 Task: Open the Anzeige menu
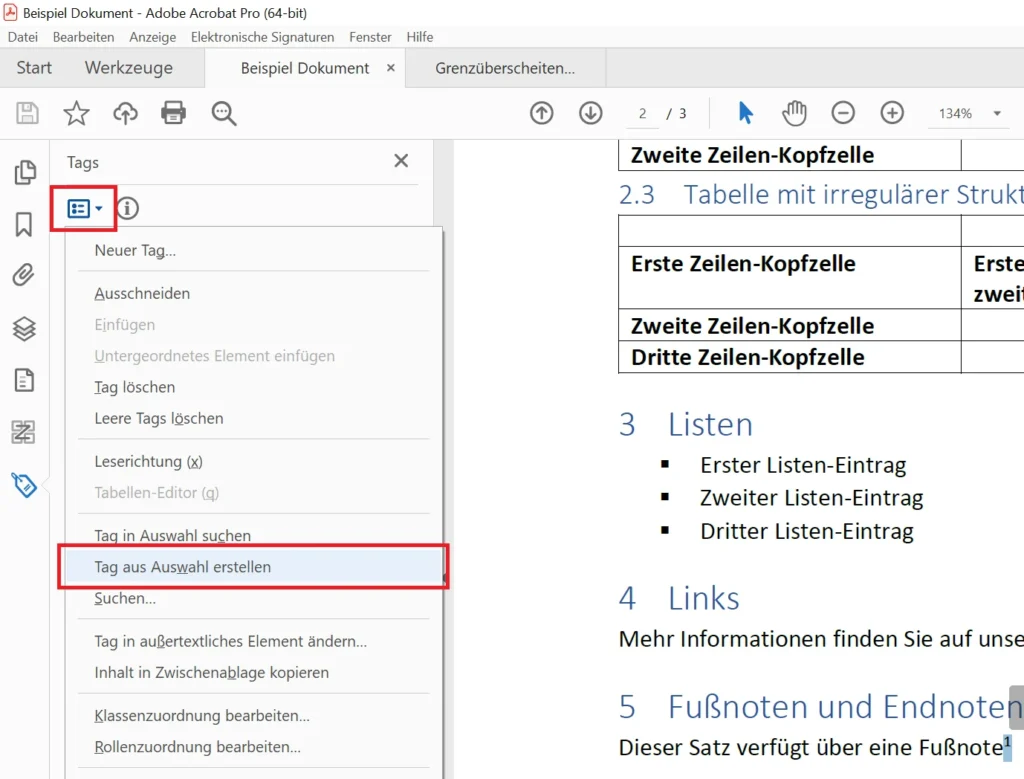[x=152, y=37]
